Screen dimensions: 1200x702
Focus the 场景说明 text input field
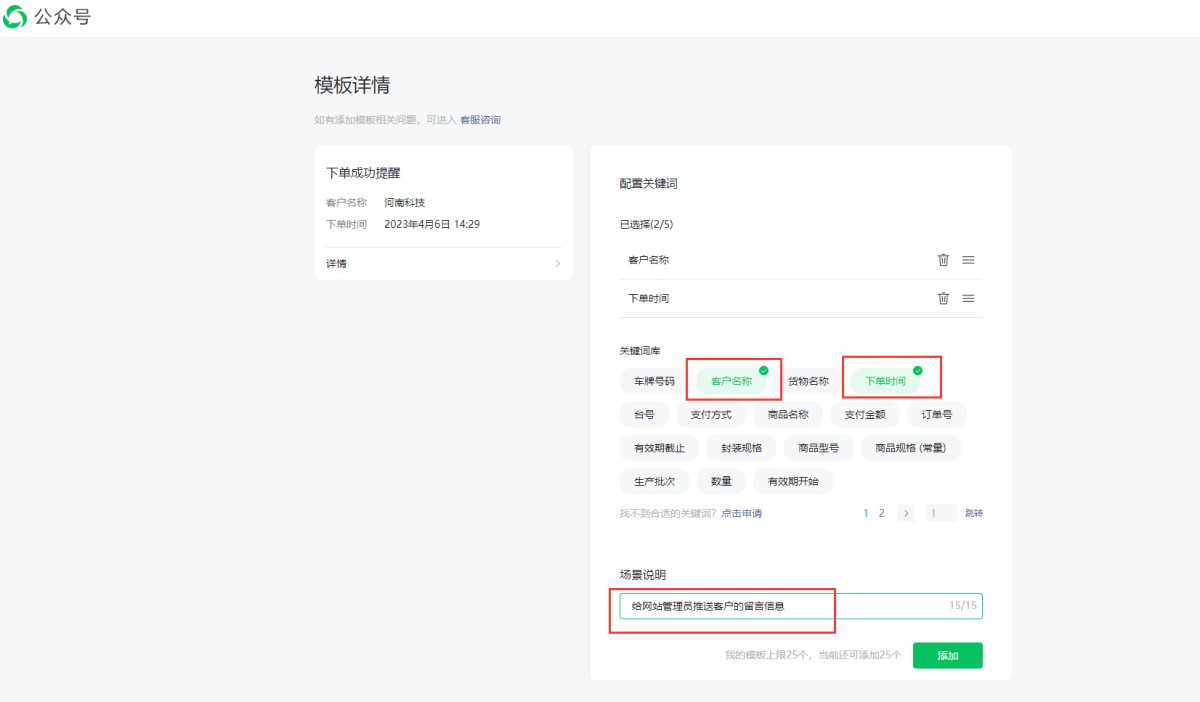tap(780, 606)
